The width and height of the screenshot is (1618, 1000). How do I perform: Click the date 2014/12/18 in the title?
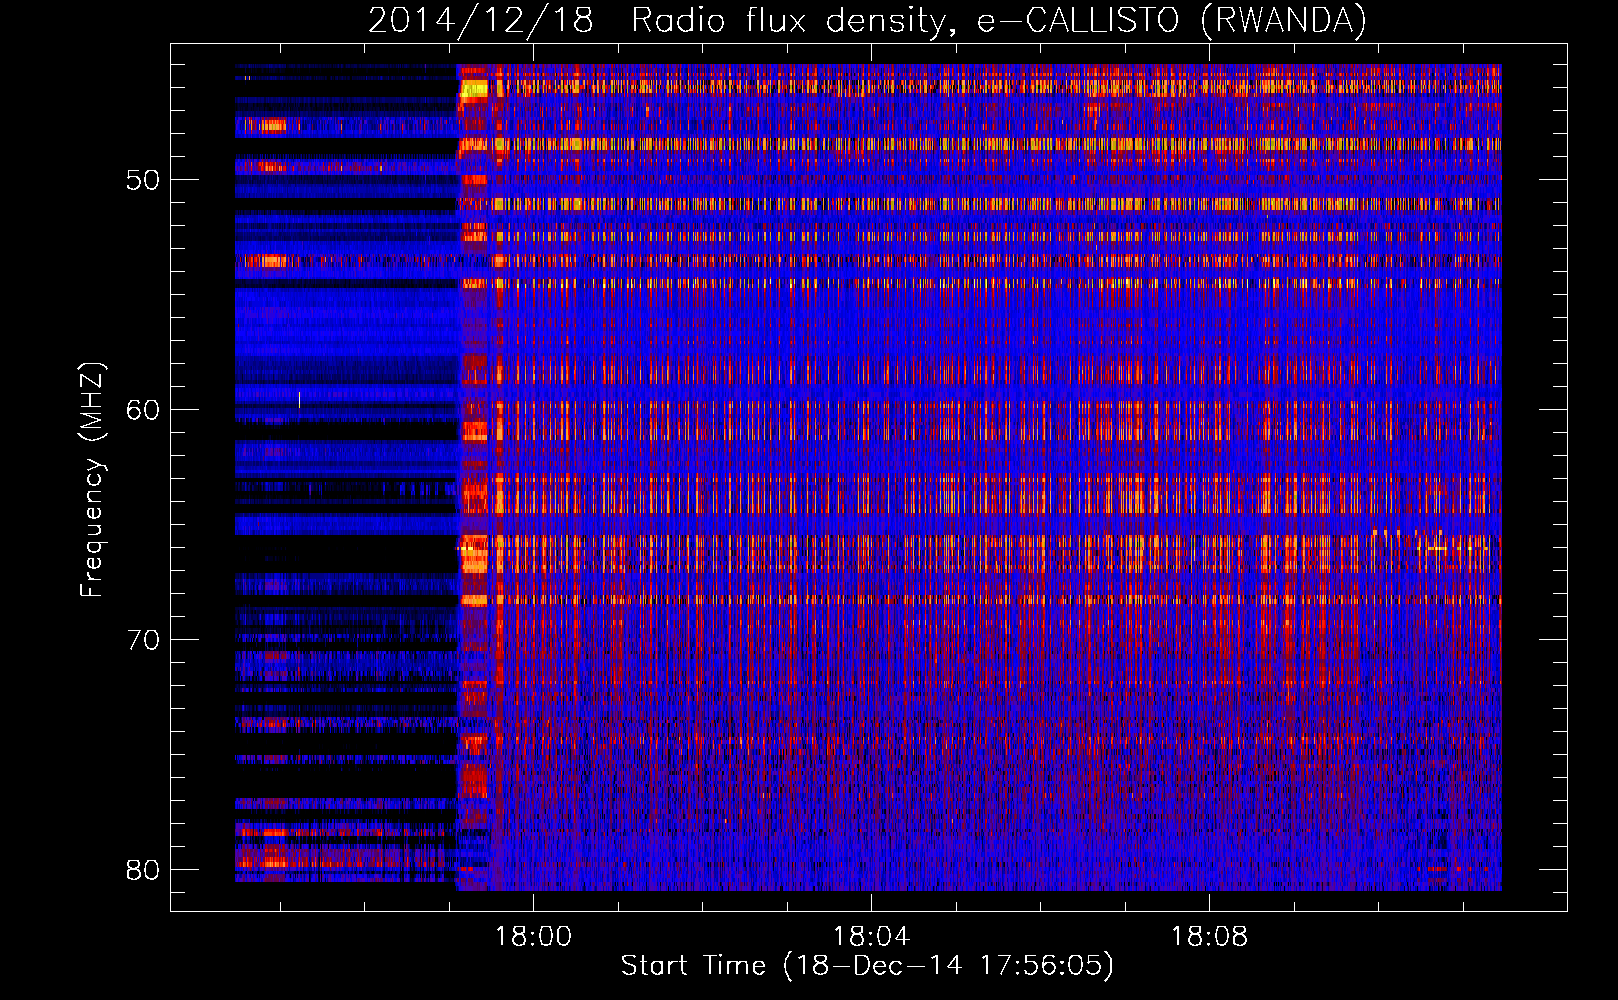[x=480, y=20]
